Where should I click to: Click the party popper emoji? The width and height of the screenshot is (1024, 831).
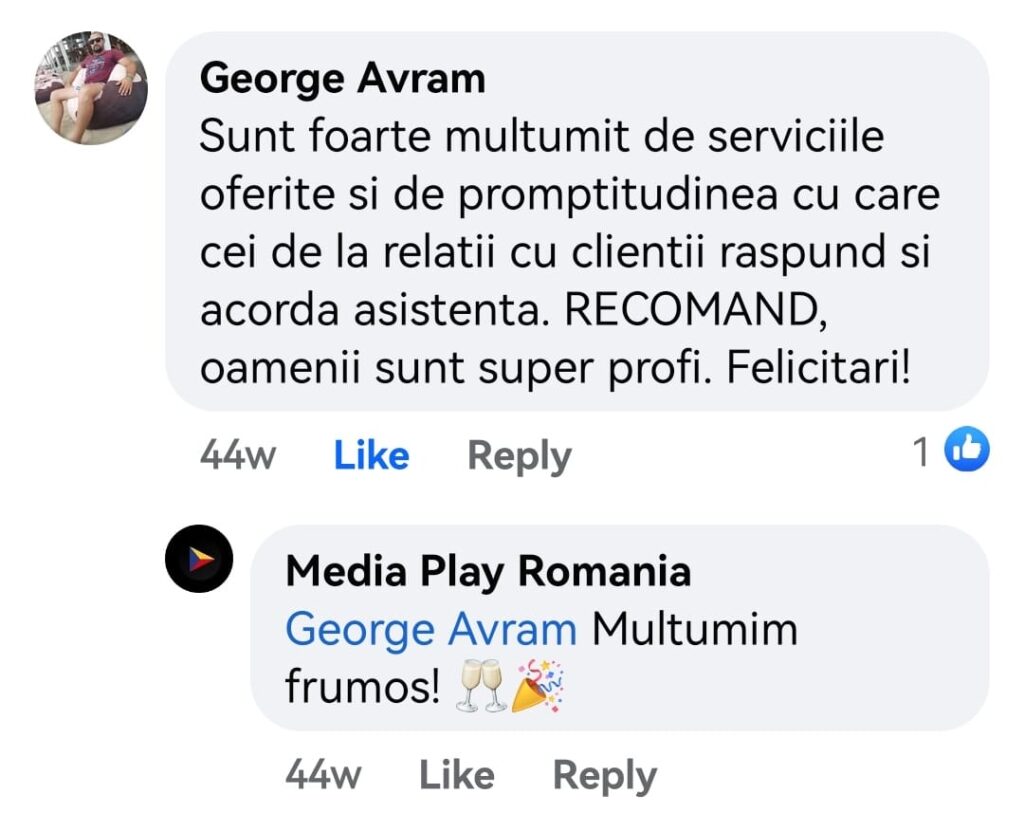(x=538, y=686)
